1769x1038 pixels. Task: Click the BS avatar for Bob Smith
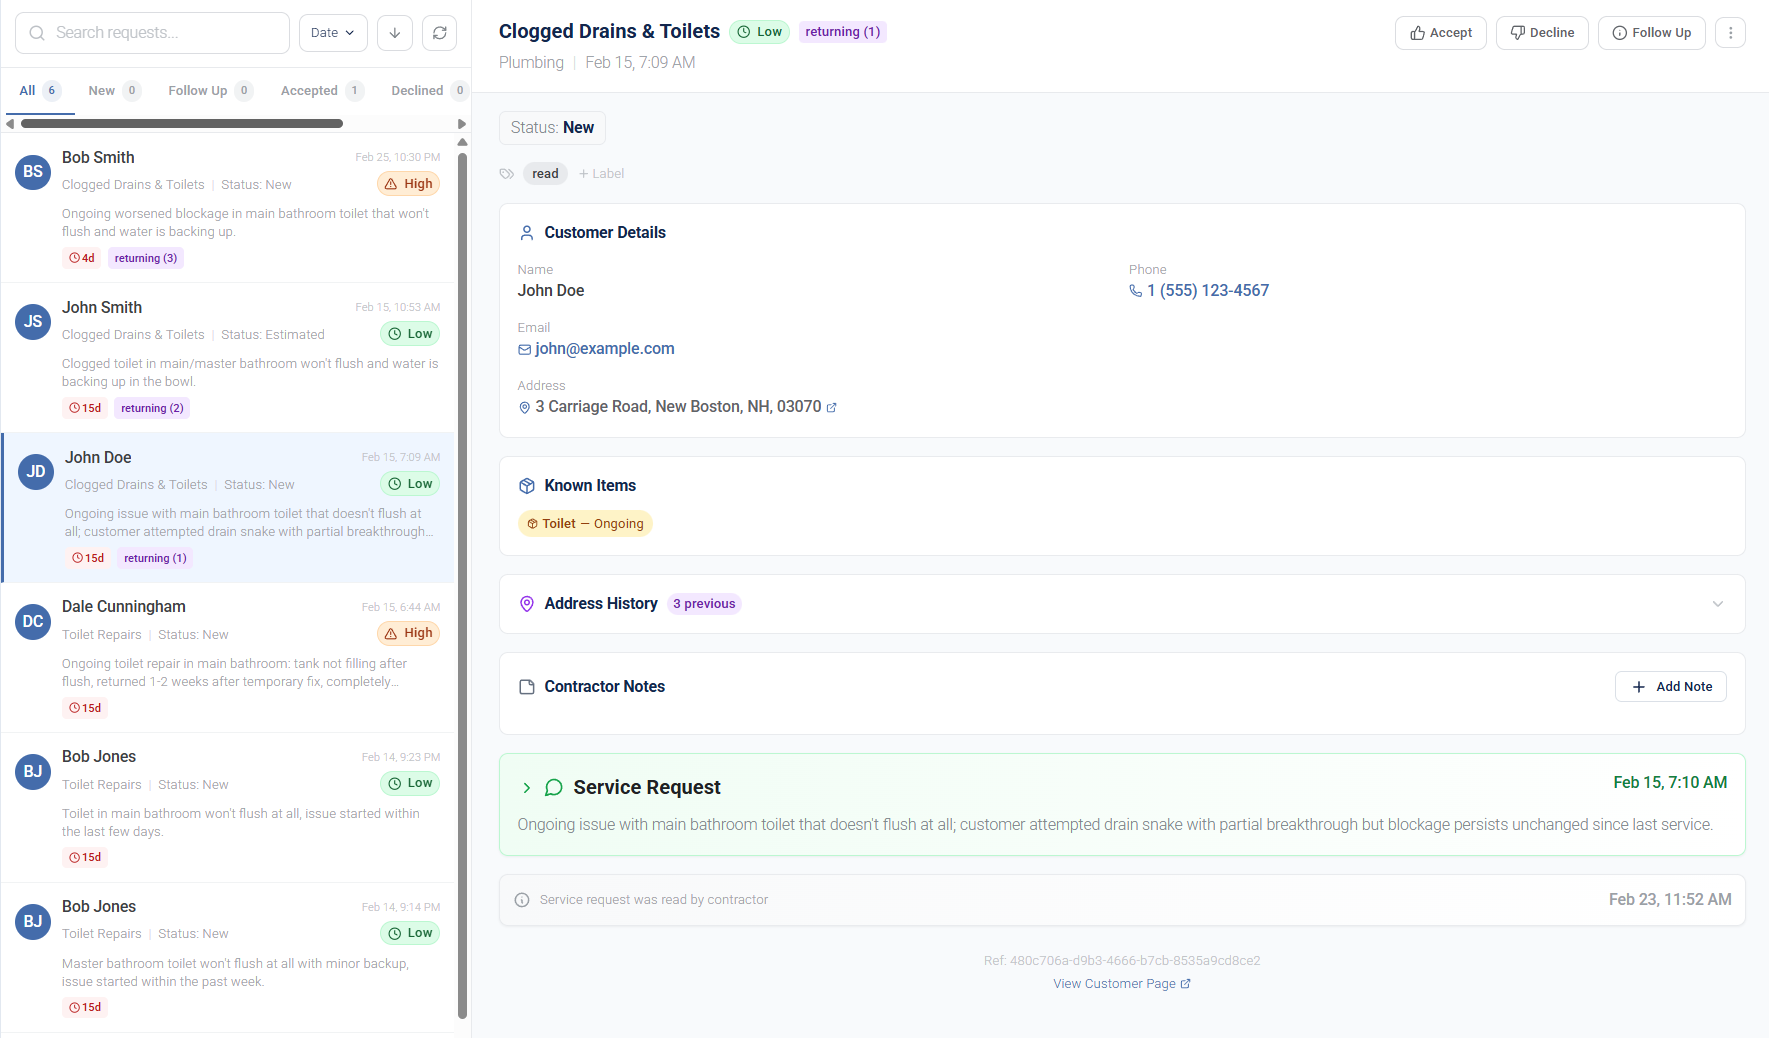point(33,172)
